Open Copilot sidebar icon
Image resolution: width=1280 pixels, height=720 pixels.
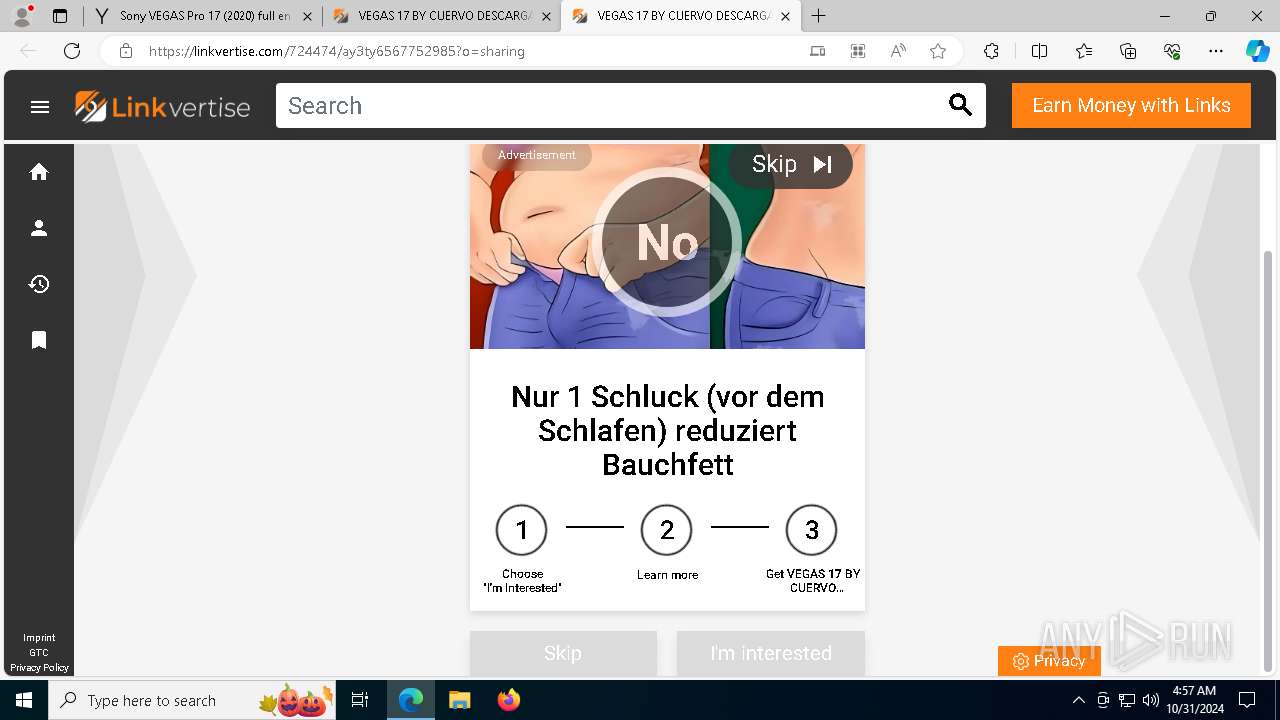[1257, 51]
